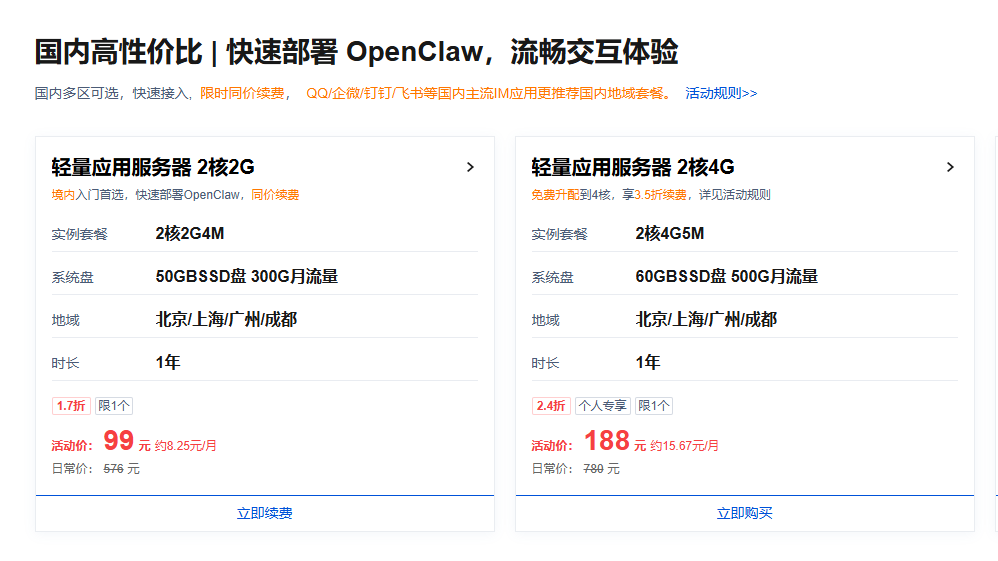
Task: Click the 60GBSSD盘 500G月流量 system disk text
Action: (727, 277)
